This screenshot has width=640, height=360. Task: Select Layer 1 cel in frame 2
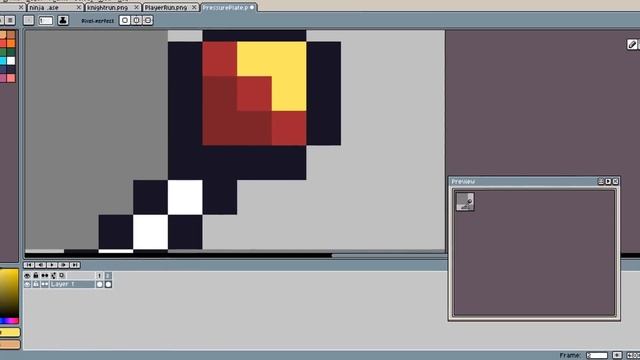(108, 284)
